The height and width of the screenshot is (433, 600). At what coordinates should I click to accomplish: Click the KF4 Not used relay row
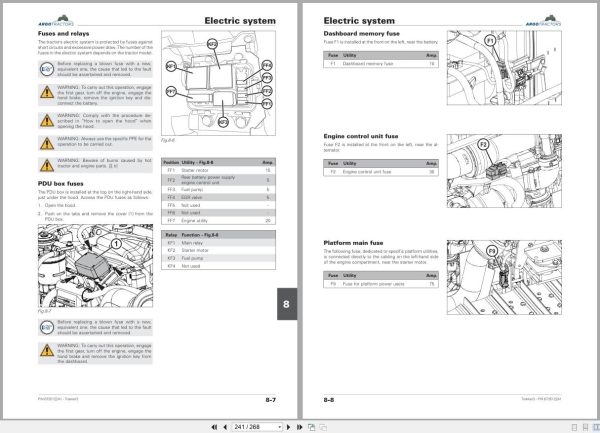218,266
